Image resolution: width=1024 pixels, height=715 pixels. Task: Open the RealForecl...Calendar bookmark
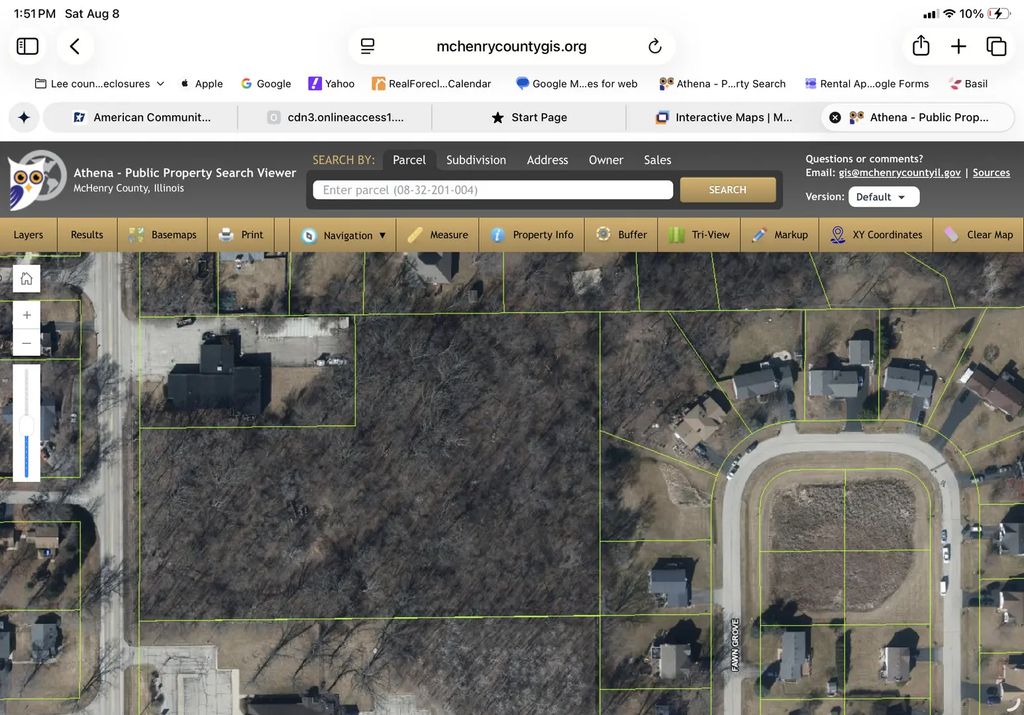click(x=432, y=84)
